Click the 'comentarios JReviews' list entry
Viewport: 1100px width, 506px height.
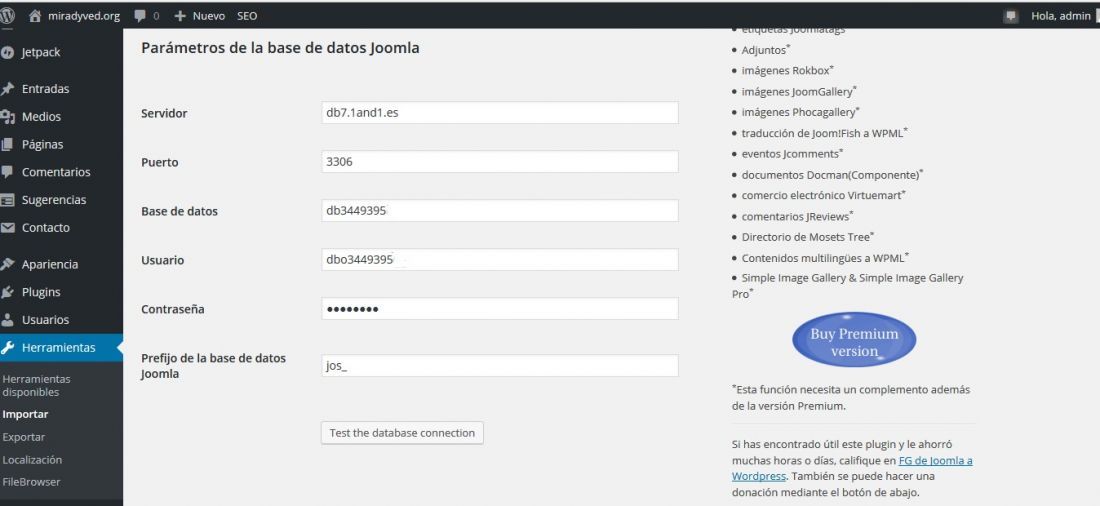798,216
